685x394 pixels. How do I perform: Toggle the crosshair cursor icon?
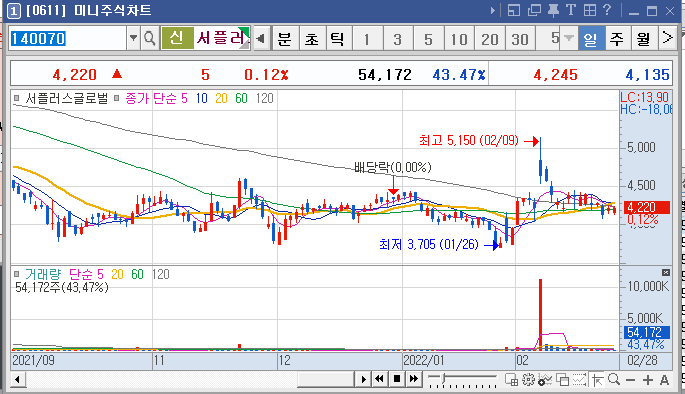(x=597, y=380)
